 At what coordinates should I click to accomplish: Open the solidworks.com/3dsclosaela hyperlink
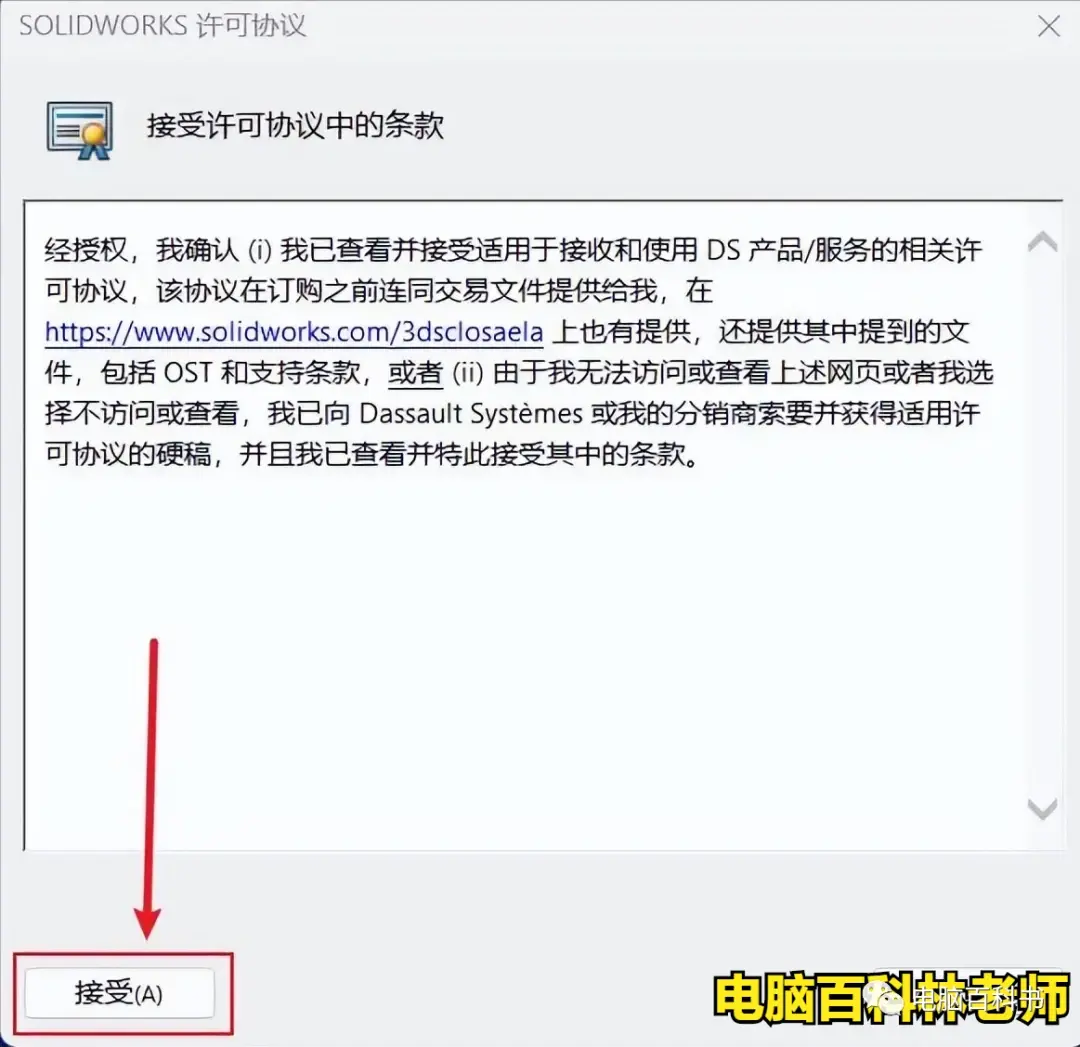pyautogui.click(x=294, y=332)
